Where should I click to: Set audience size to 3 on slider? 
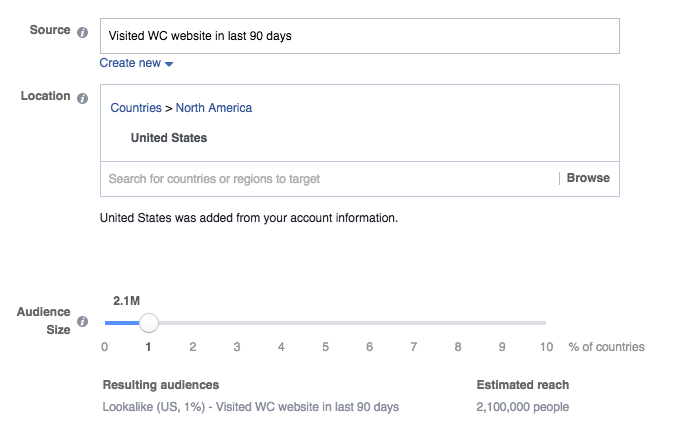237,323
